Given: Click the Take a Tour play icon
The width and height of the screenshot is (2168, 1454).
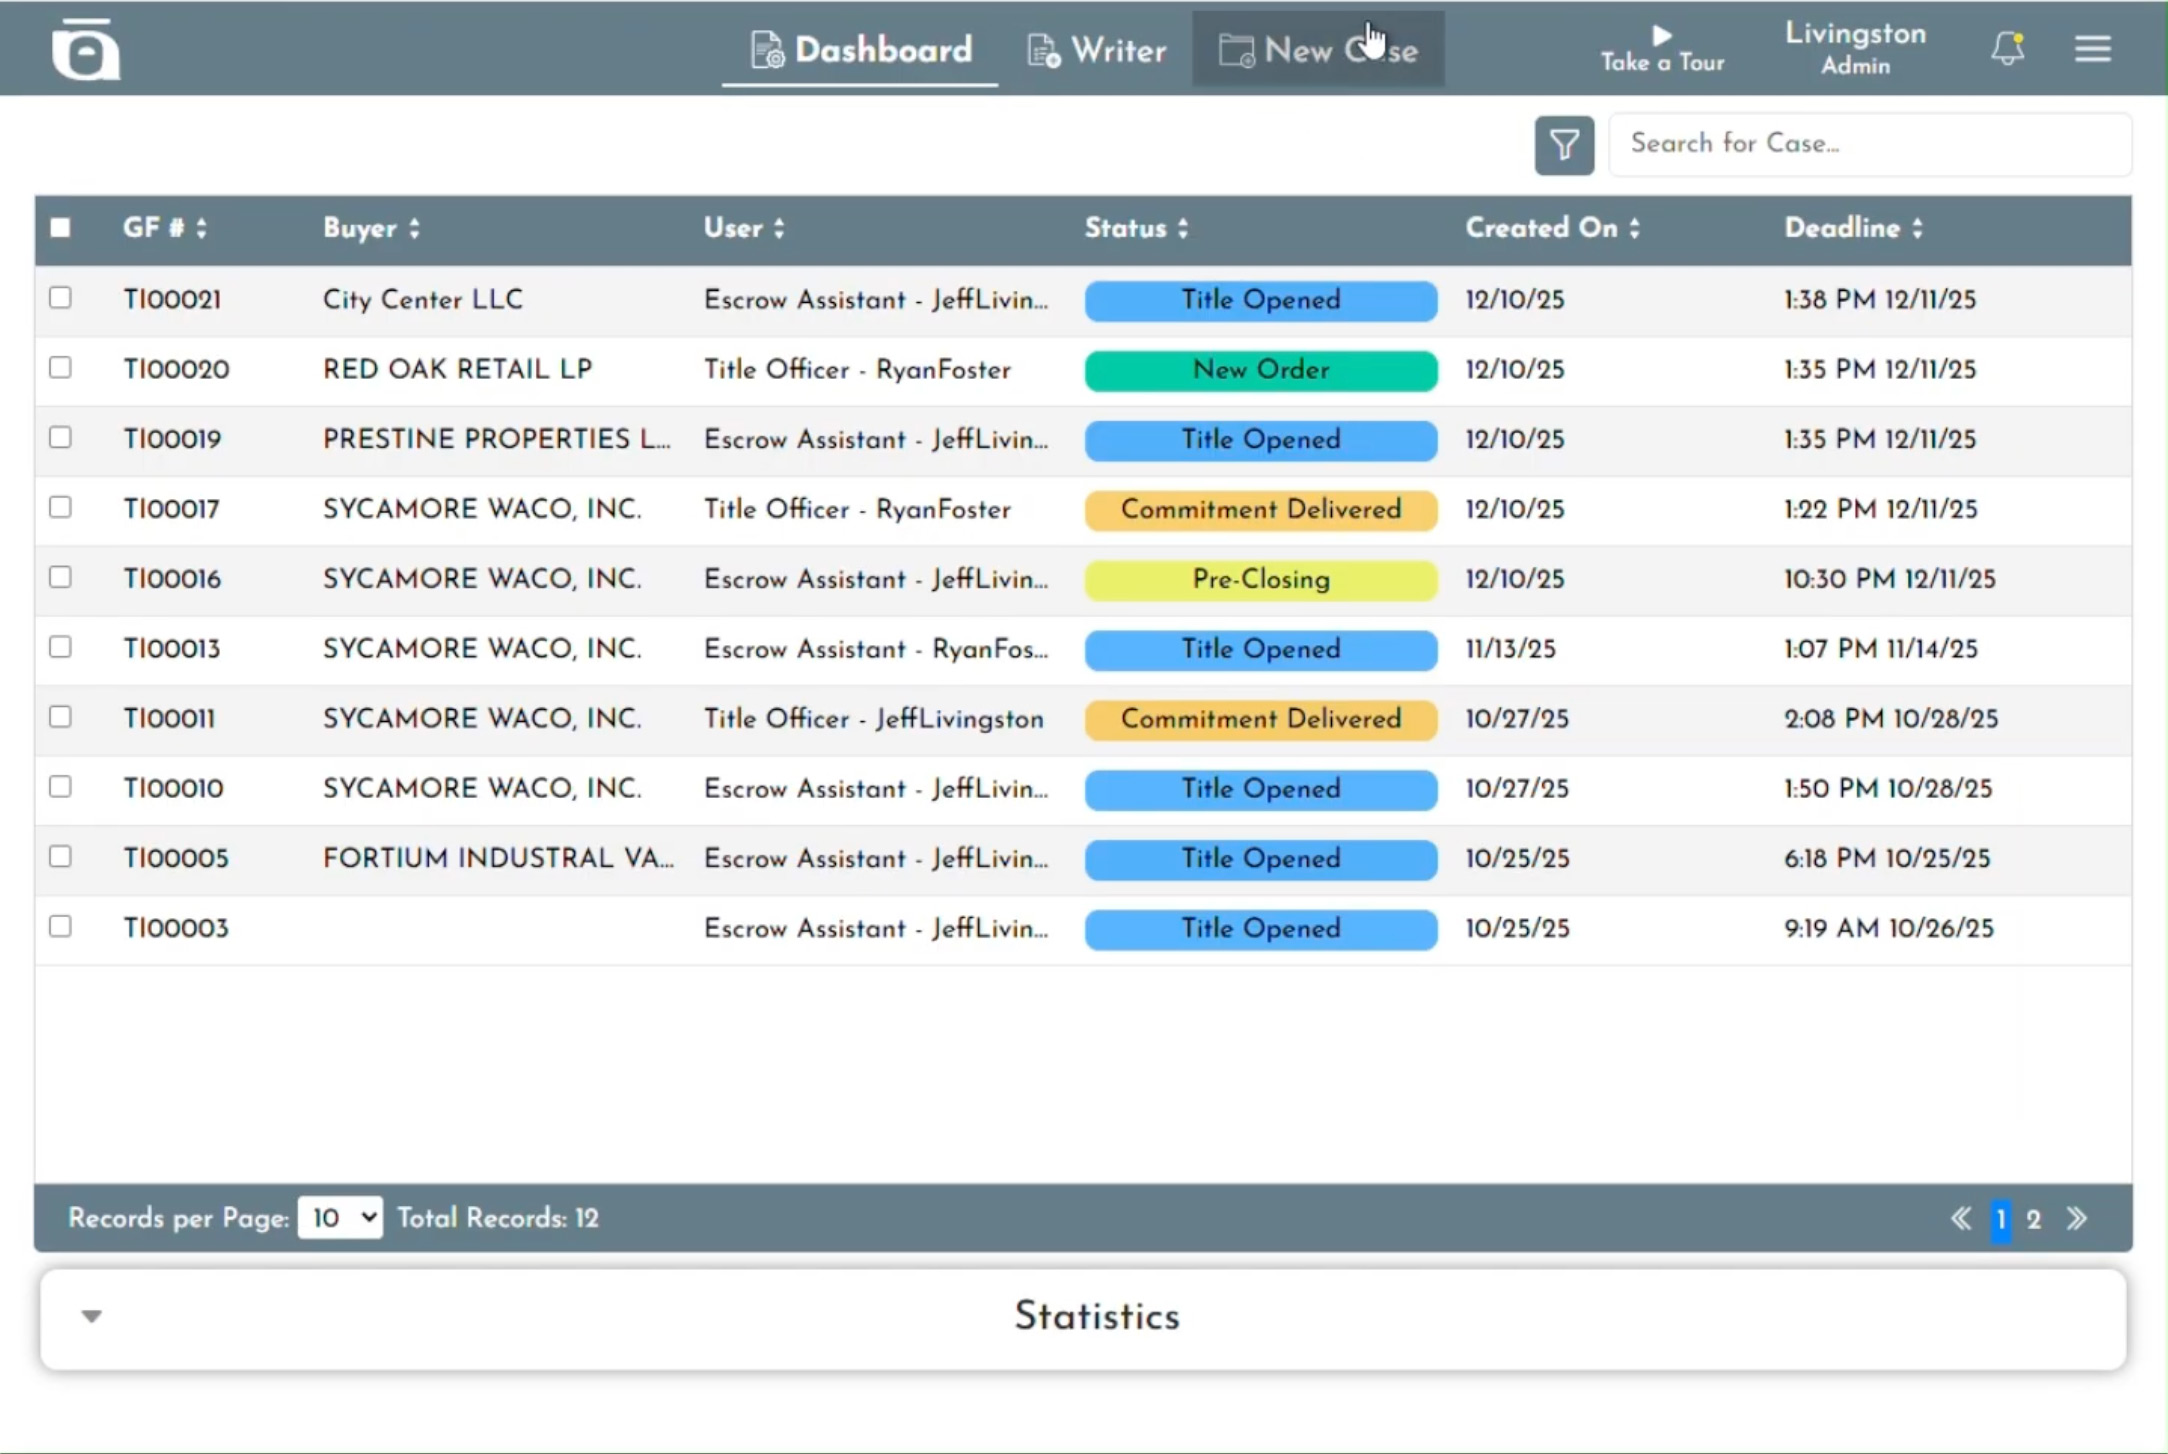Looking at the screenshot, I should point(1661,36).
